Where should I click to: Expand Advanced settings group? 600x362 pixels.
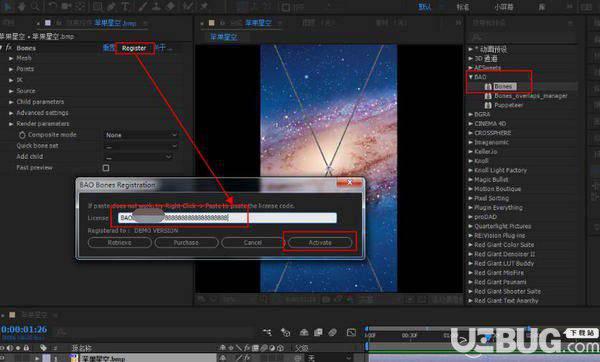(x=11, y=113)
